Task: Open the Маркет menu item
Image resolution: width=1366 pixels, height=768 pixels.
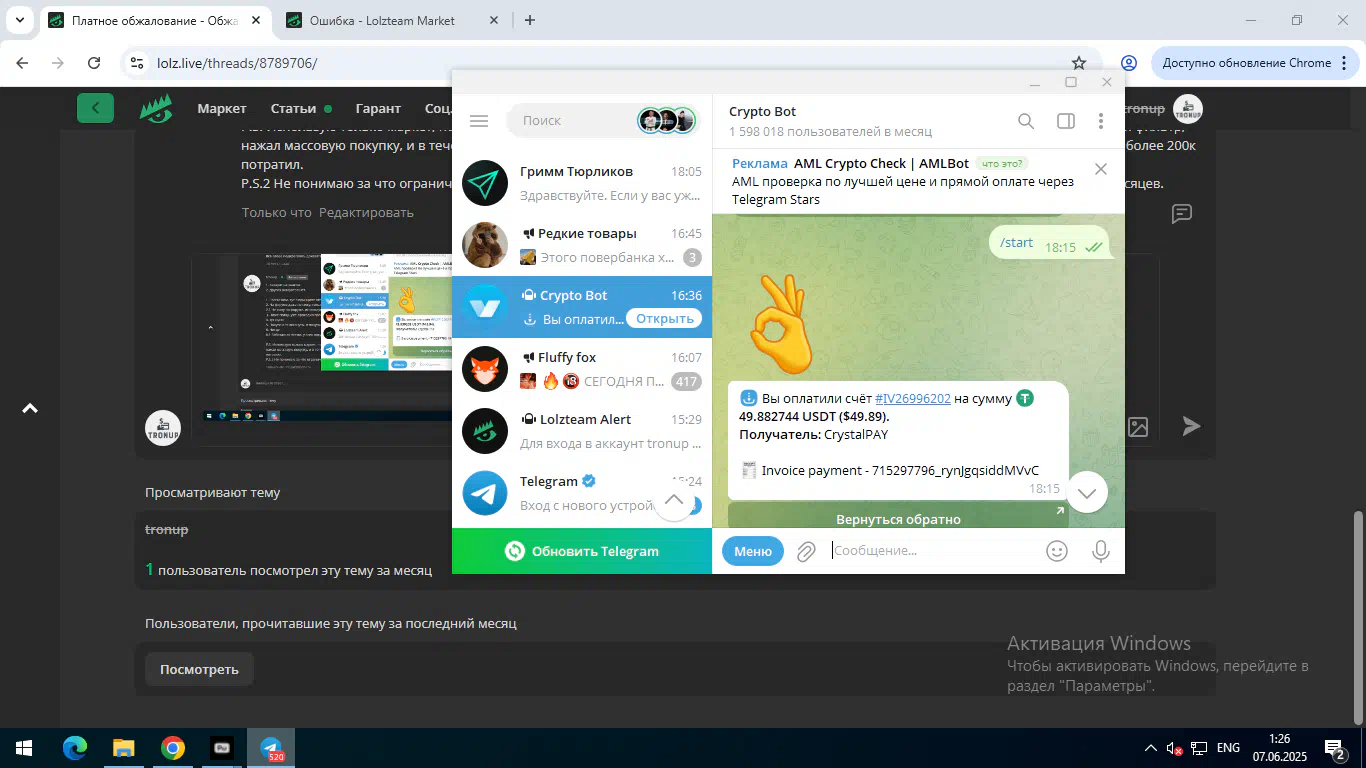Action: tap(222, 108)
